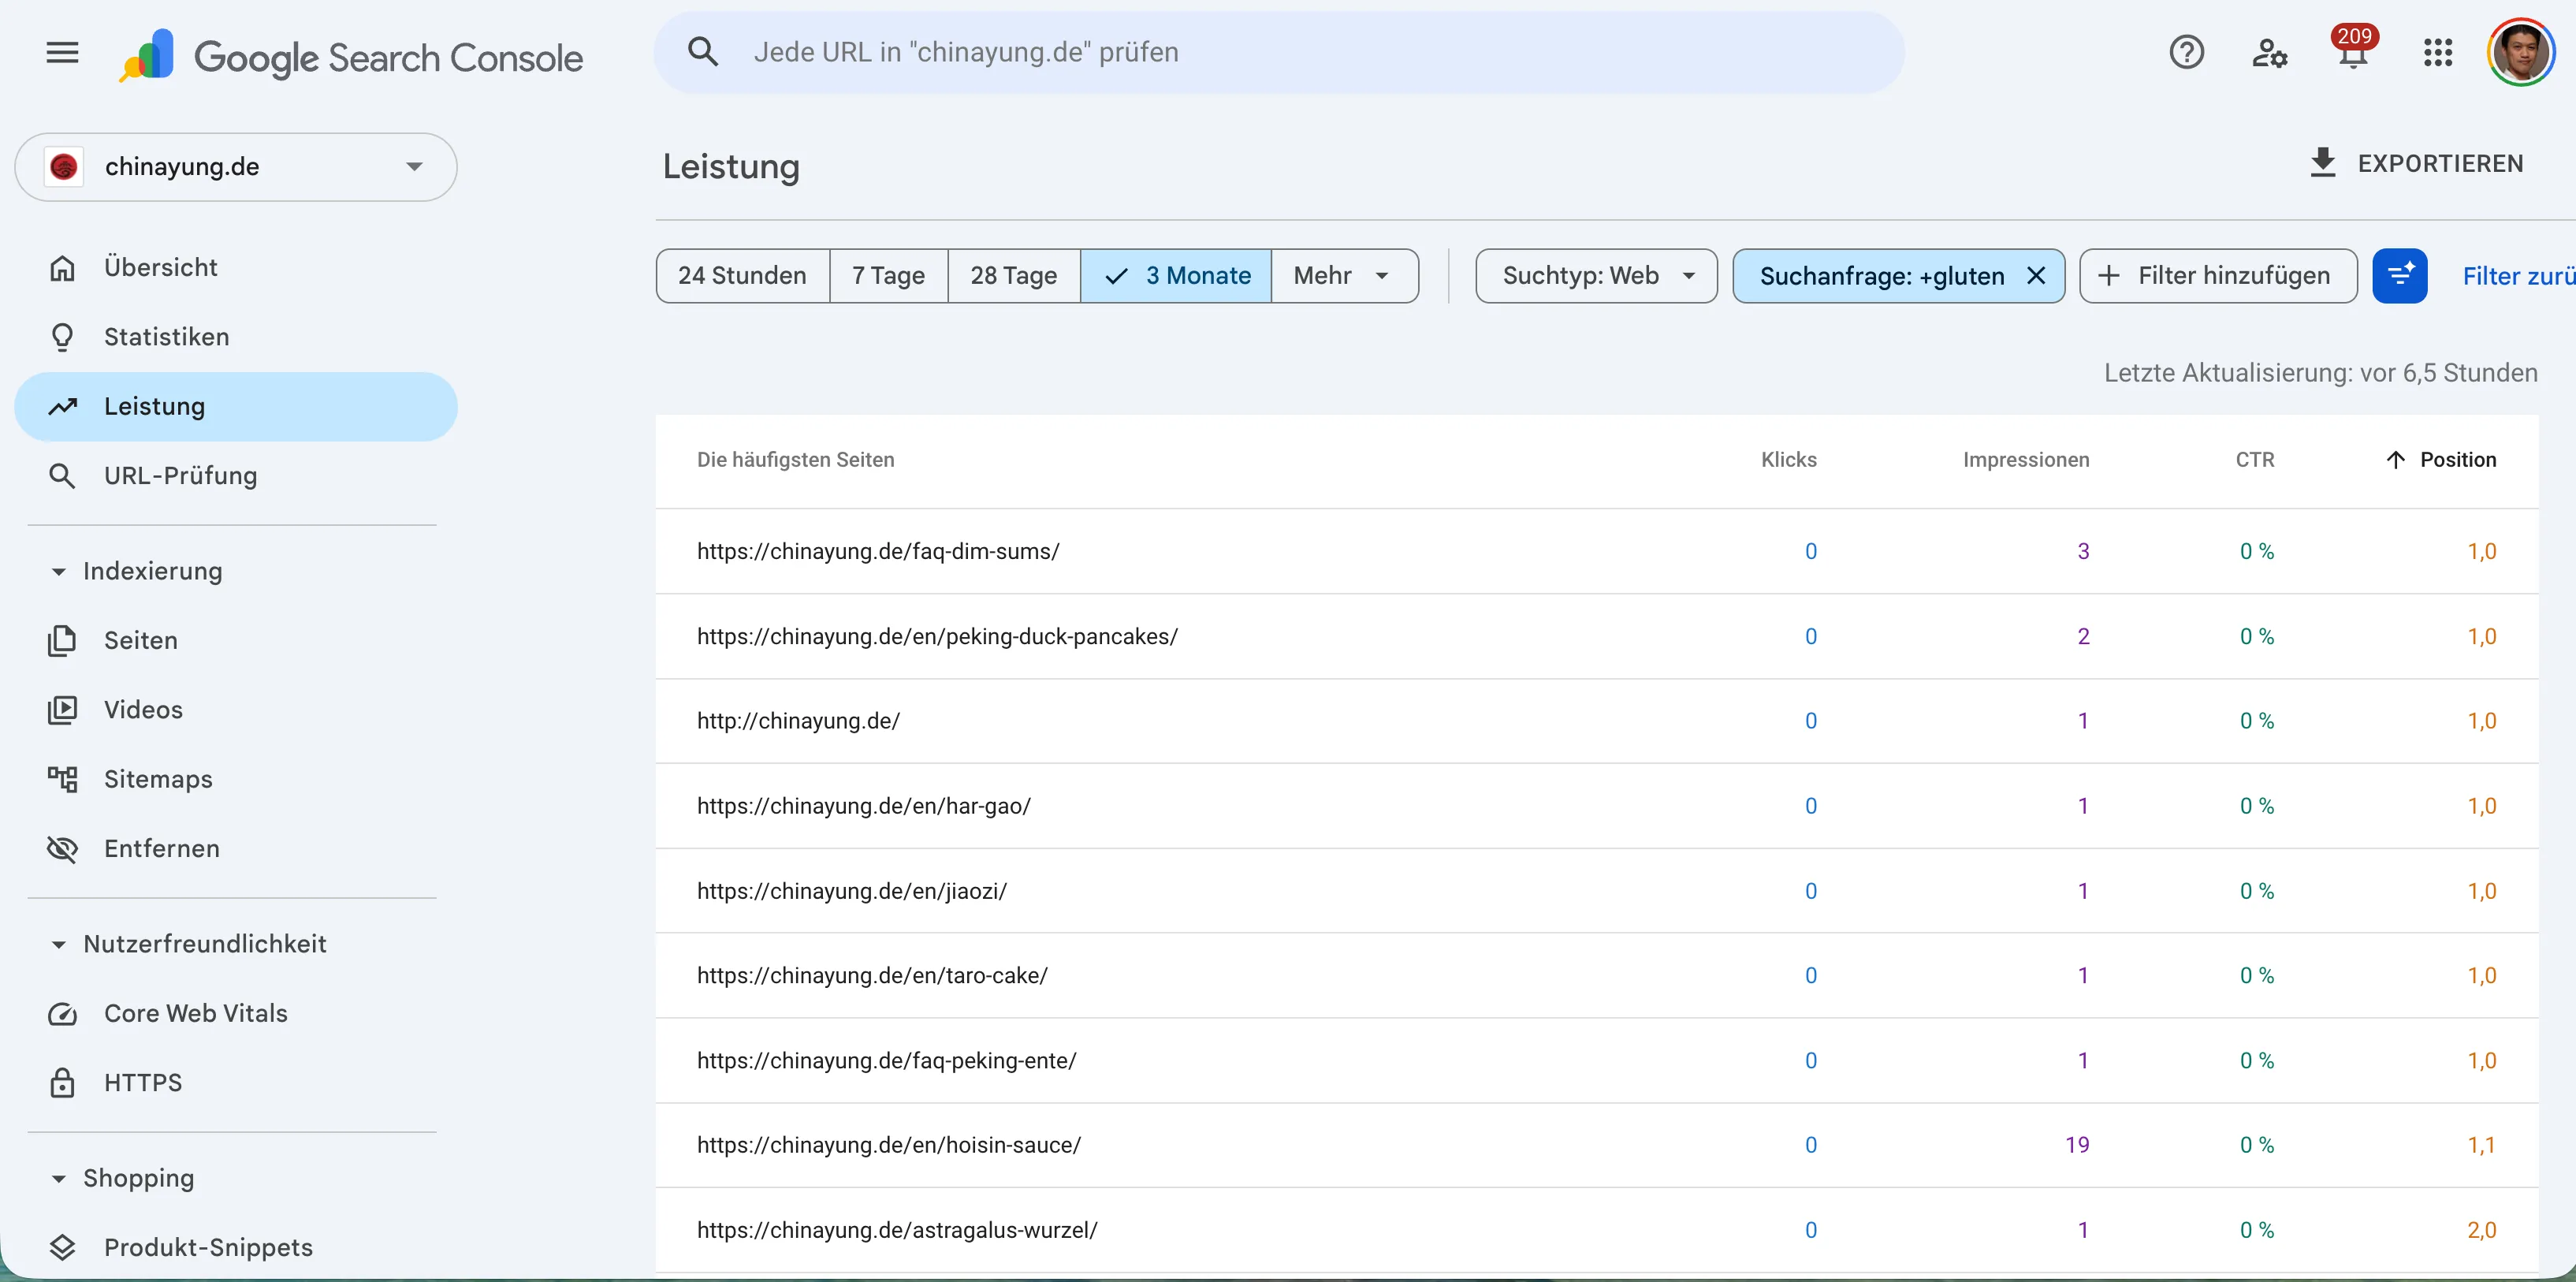Click the http://chinayung.de/ row

[x=1597, y=721]
